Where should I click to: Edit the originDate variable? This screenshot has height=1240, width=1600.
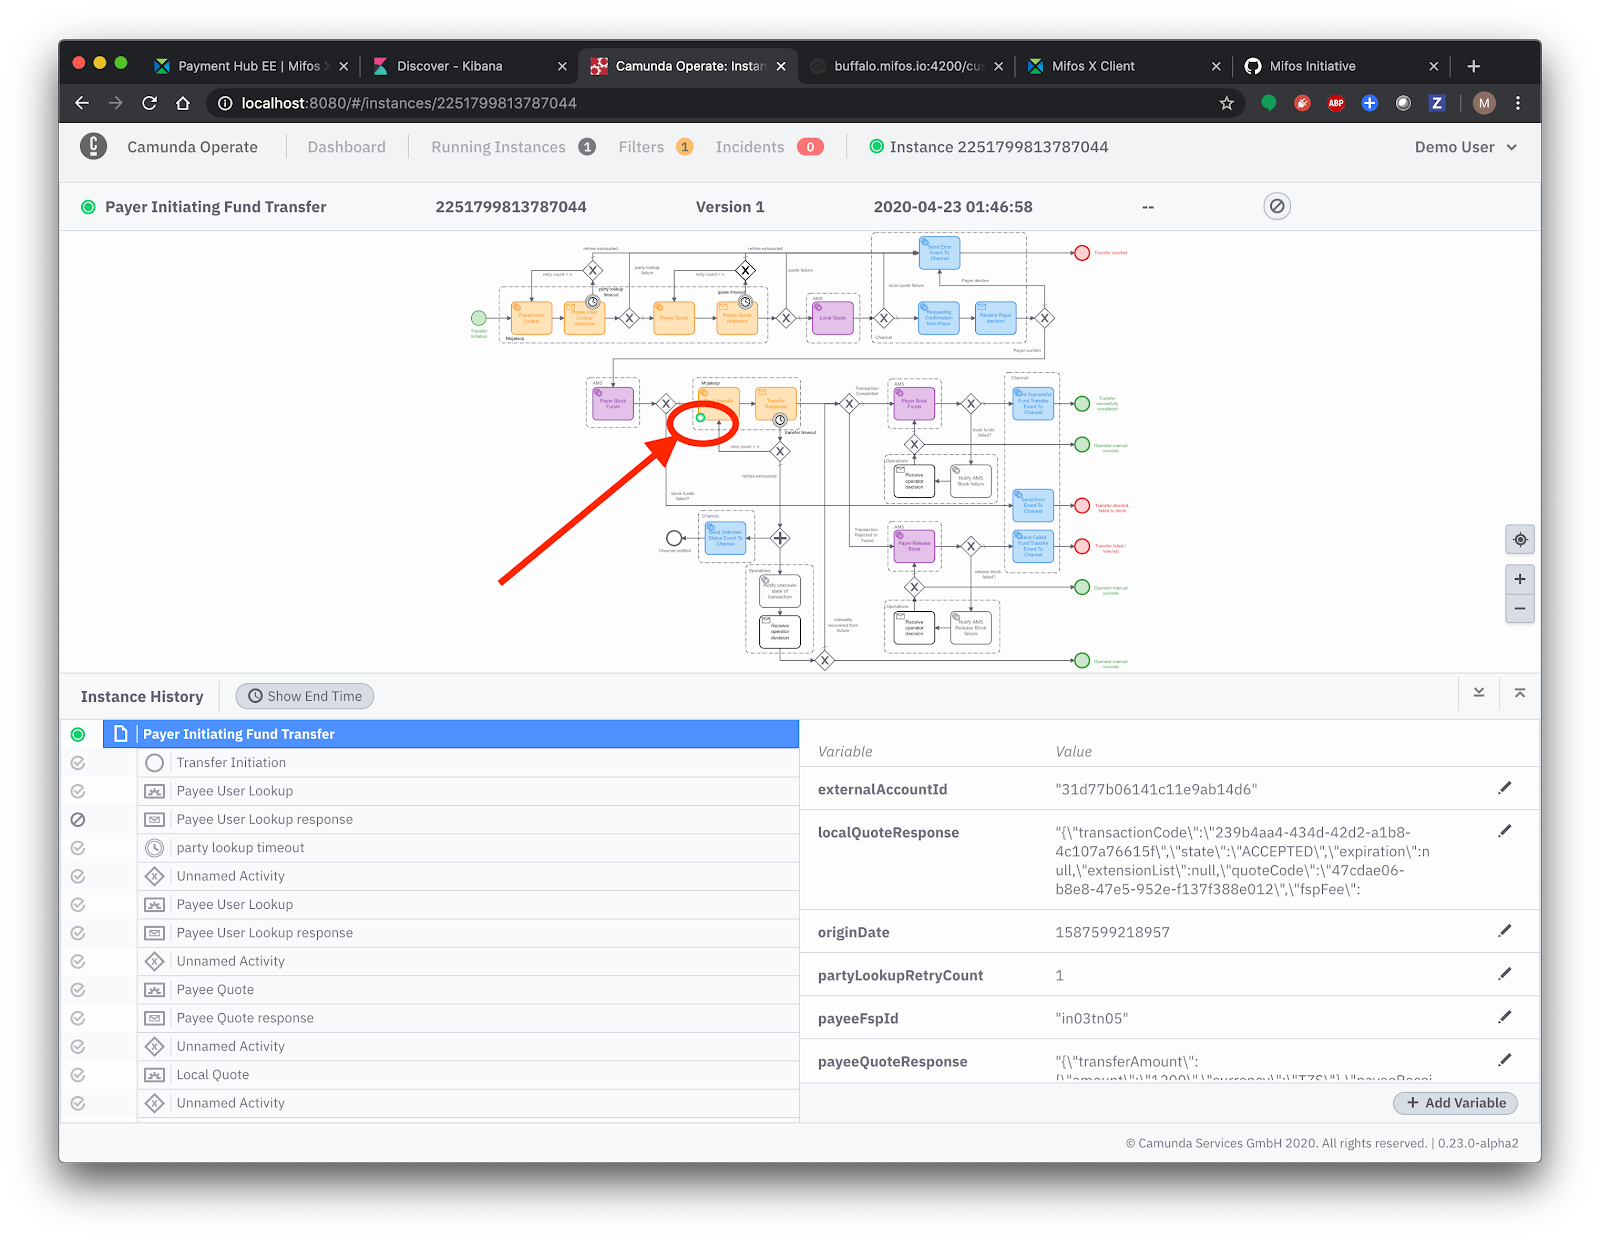1505,931
